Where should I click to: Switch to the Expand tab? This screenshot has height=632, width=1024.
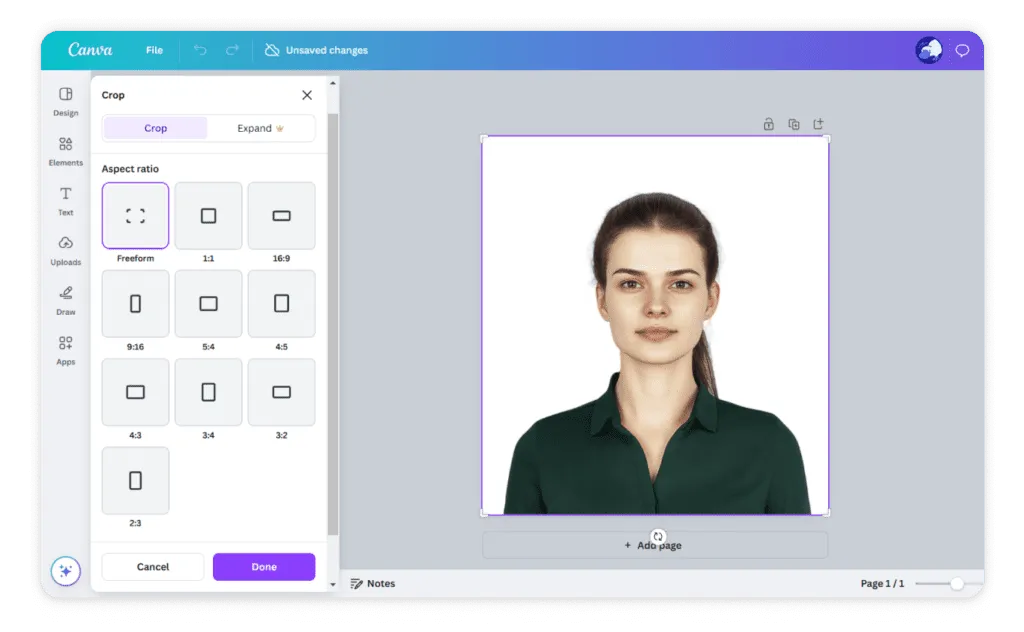coord(260,128)
